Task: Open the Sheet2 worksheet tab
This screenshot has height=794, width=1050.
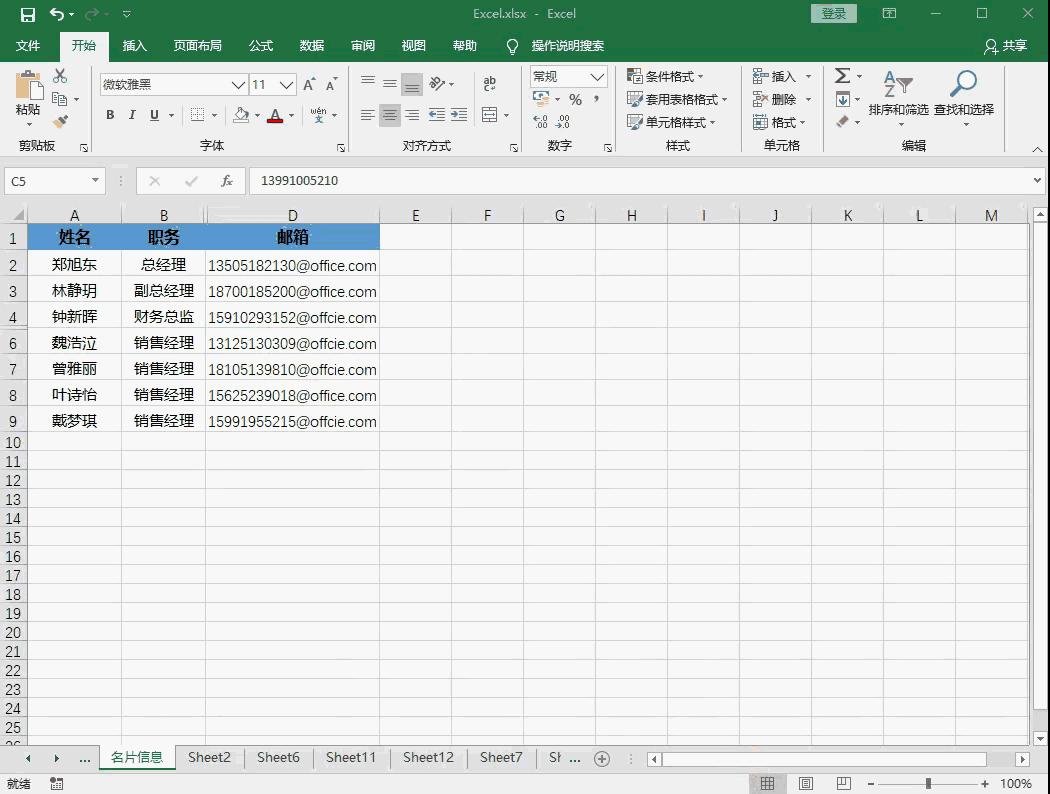Action: pyautogui.click(x=208, y=758)
